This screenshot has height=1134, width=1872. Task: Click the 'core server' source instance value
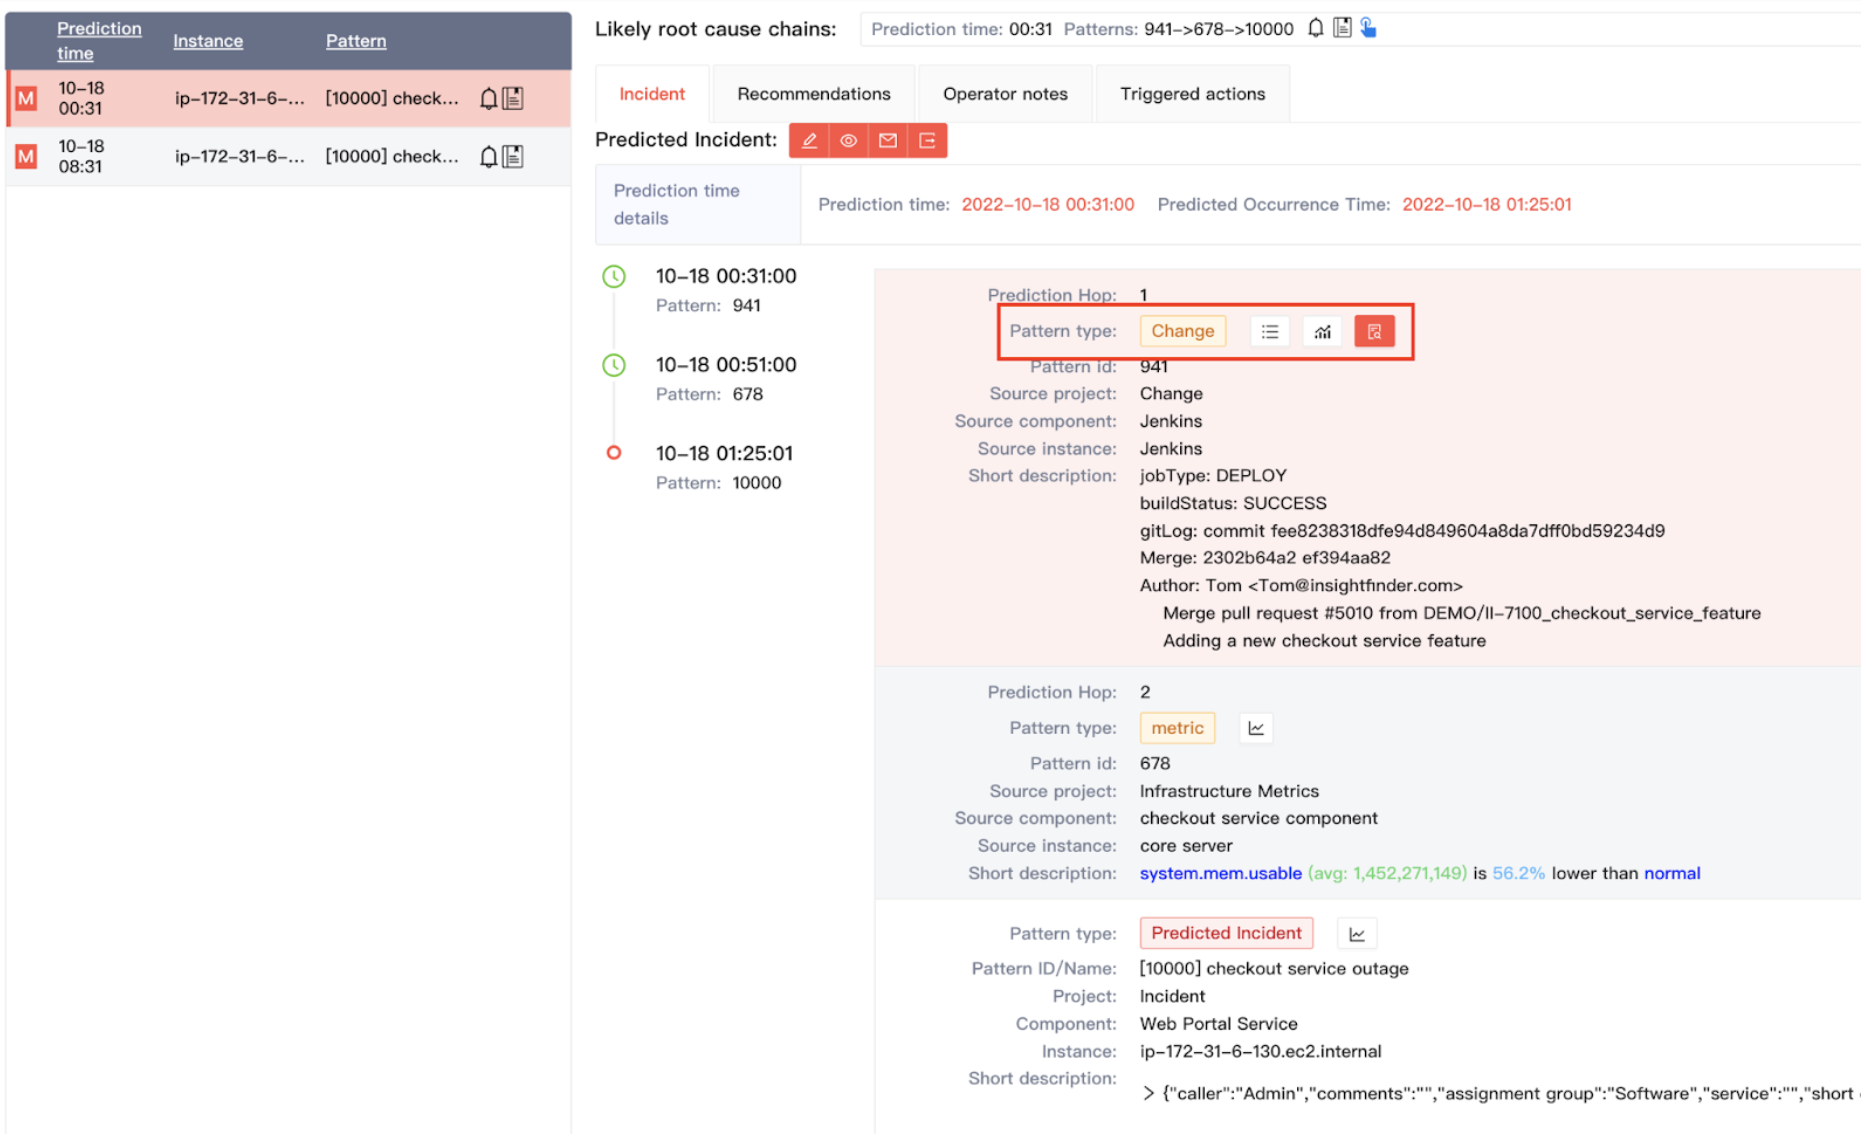pyautogui.click(x=1186, y=846)
